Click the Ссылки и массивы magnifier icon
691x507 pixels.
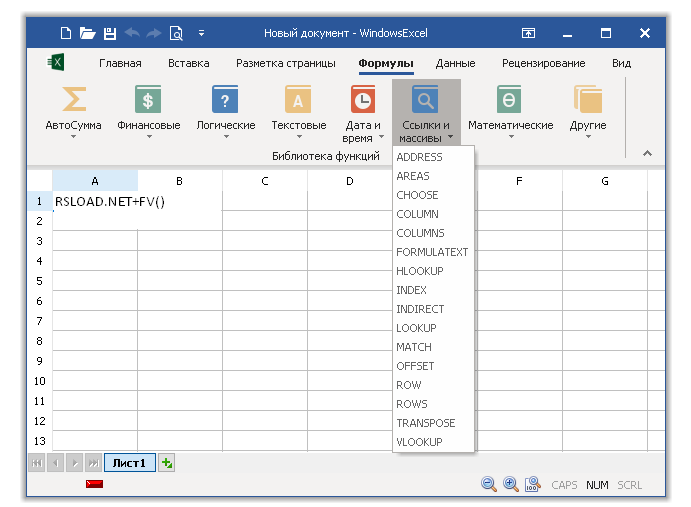pyautogui.click(x=425, y=99)
